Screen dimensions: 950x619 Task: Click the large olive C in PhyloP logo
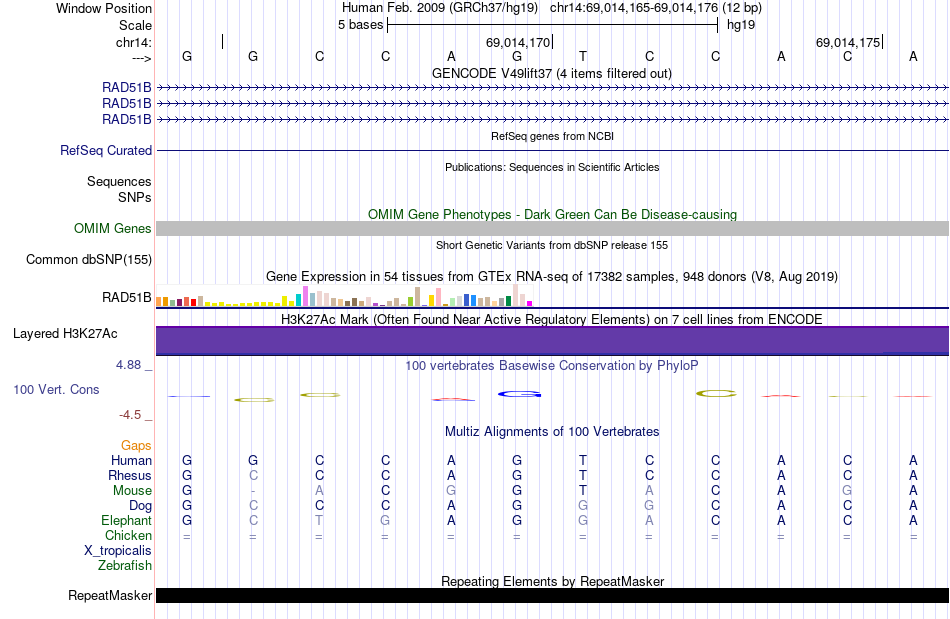717,394
